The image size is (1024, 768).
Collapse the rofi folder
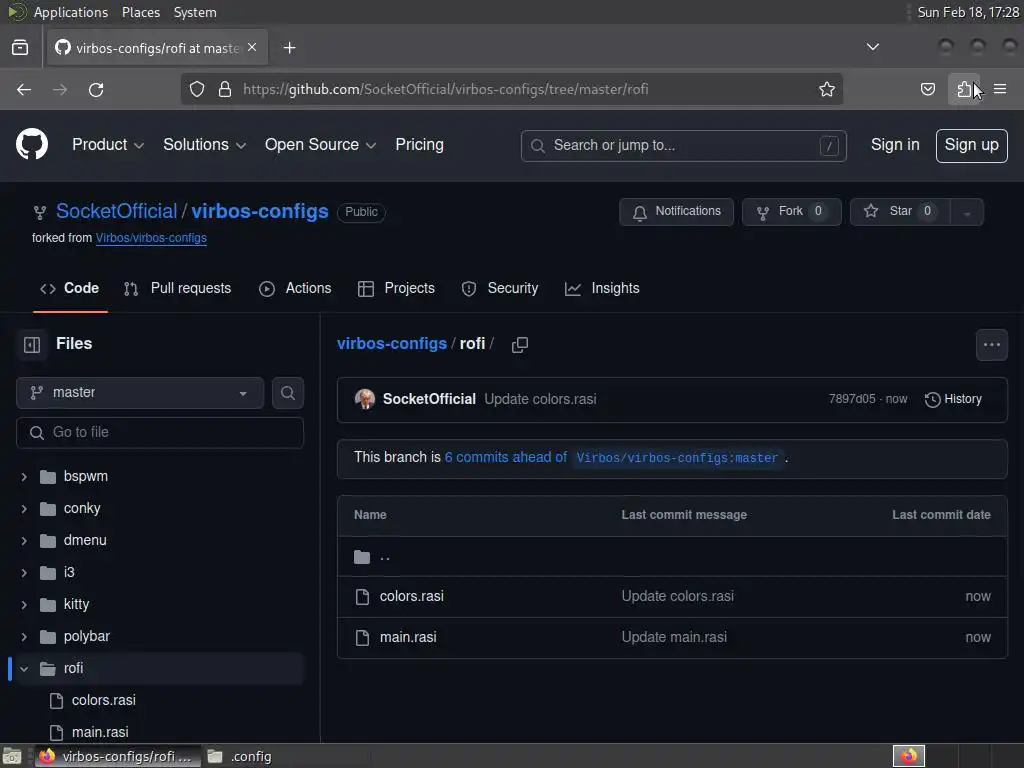[24, 669]
